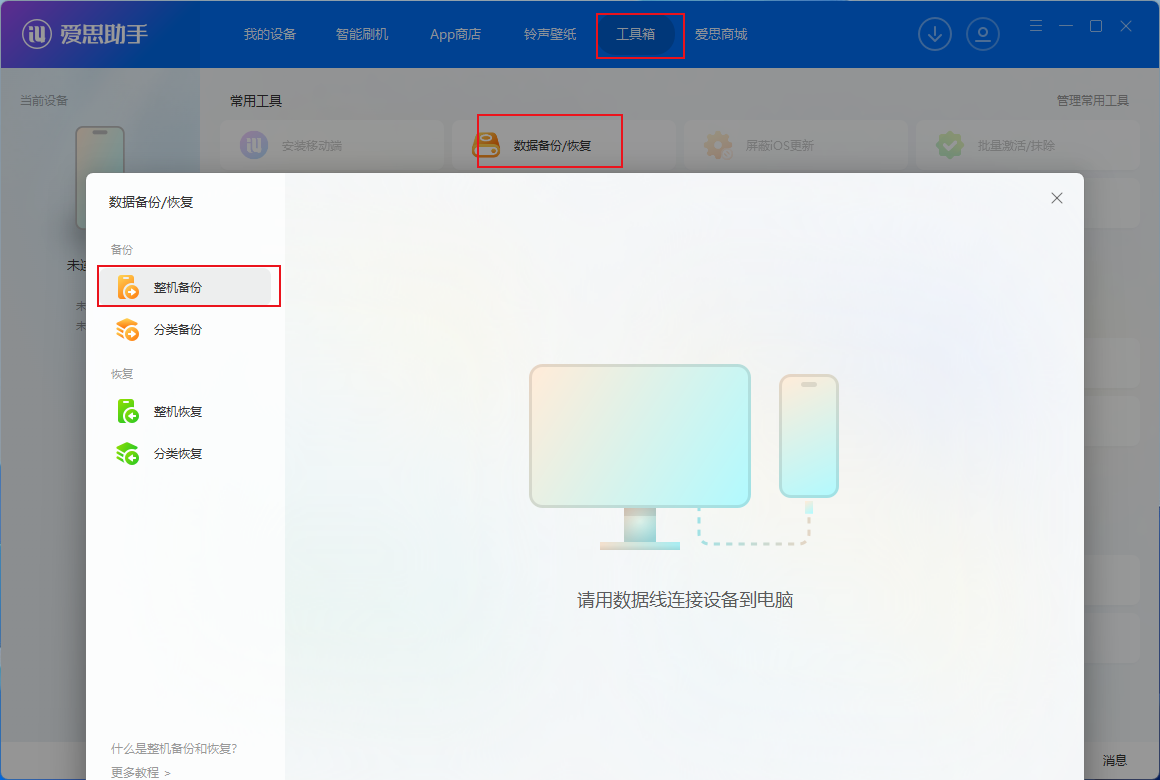
Task: Click 管理常用工具 link
Action: pyautogui.click(x=1092, y=101)
